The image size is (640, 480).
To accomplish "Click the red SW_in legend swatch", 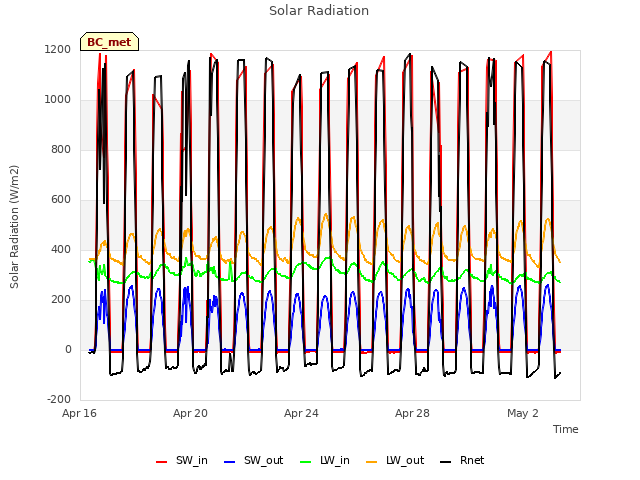I will pyautogui.click(x=162, y=462).
